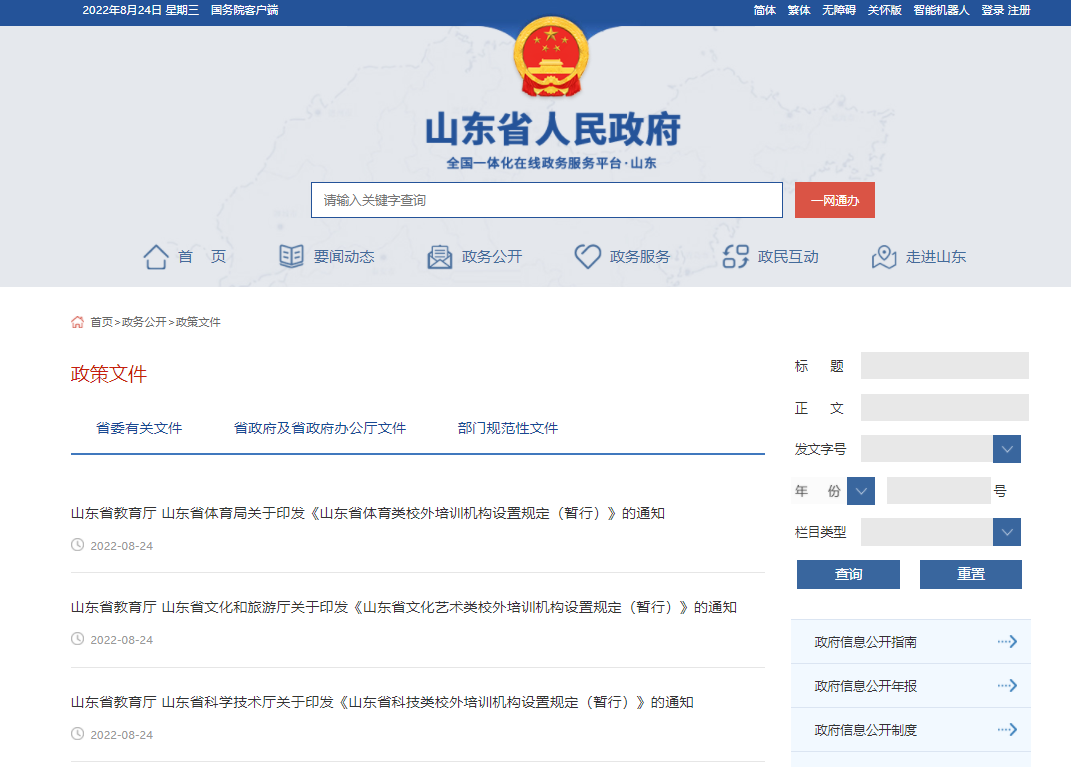Viewport: 1071px width, 767px height.
Task: Open the 体育类校外培训机构设置规定 notice
Action: (x=367, y=513)
